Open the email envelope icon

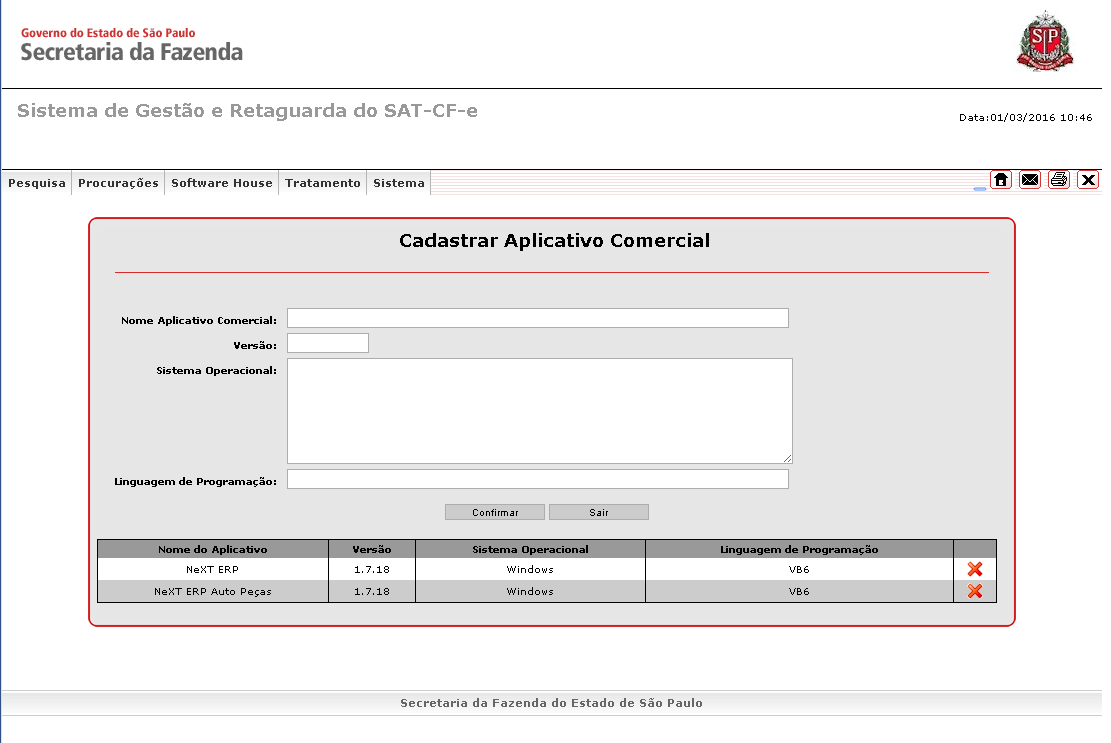[x=1030, y=180]
